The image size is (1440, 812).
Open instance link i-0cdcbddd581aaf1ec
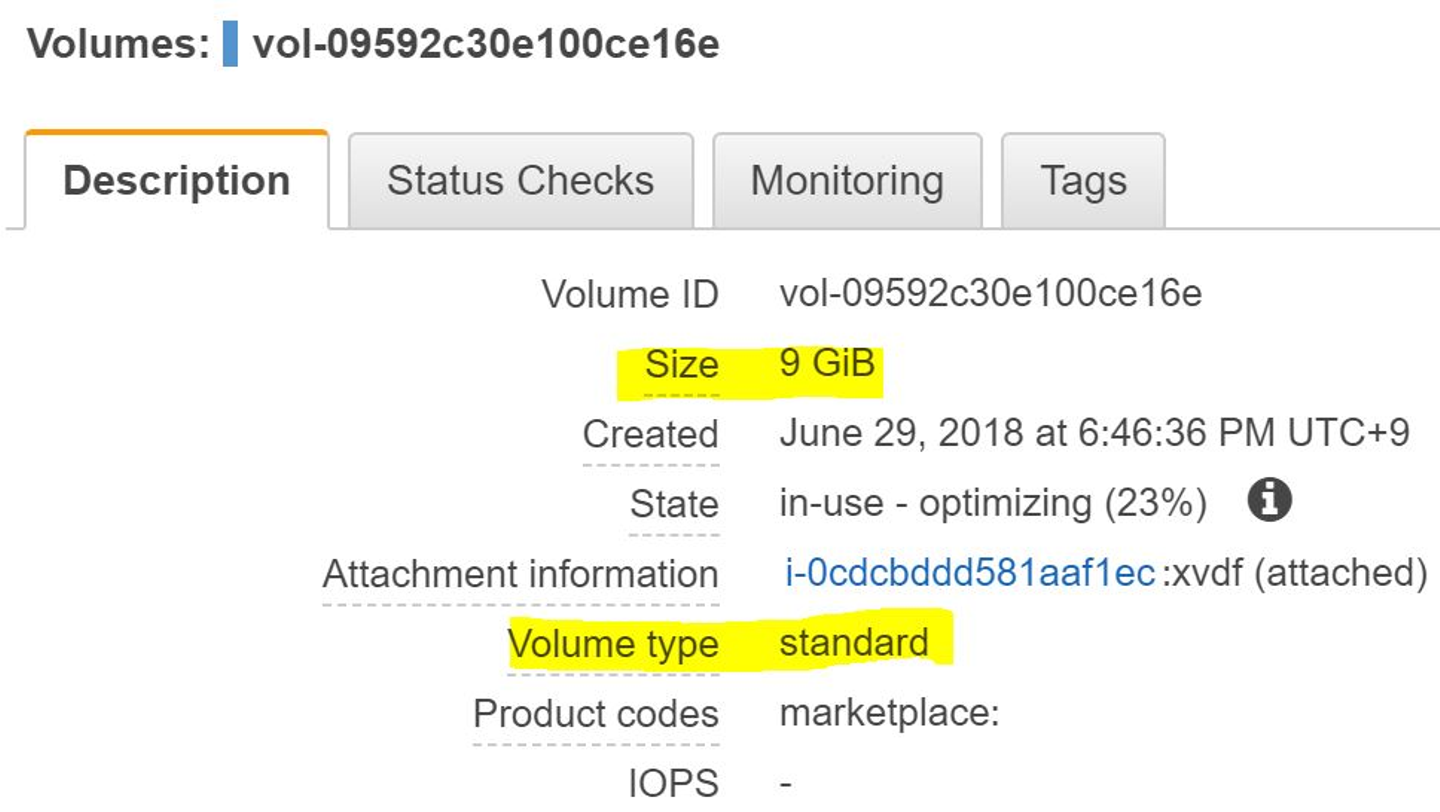[969, 574]
